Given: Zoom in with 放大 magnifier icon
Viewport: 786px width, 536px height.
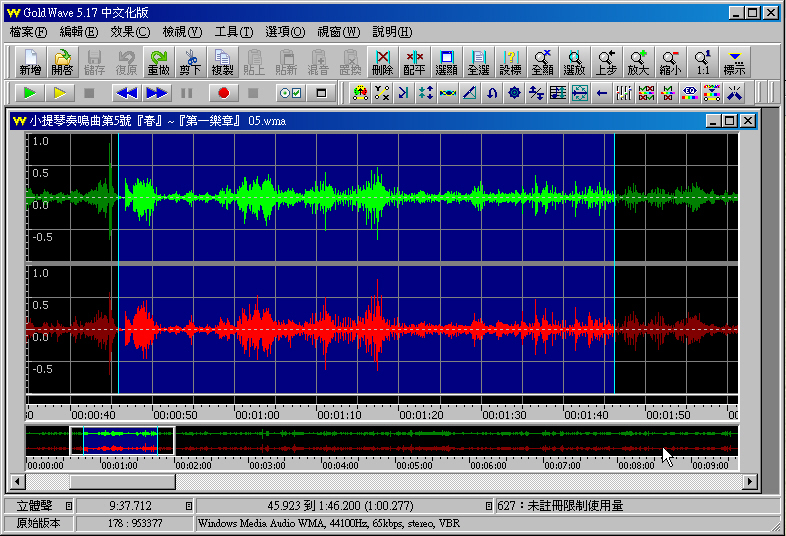Looking at the screenshot, I should (x=638, y=62).
